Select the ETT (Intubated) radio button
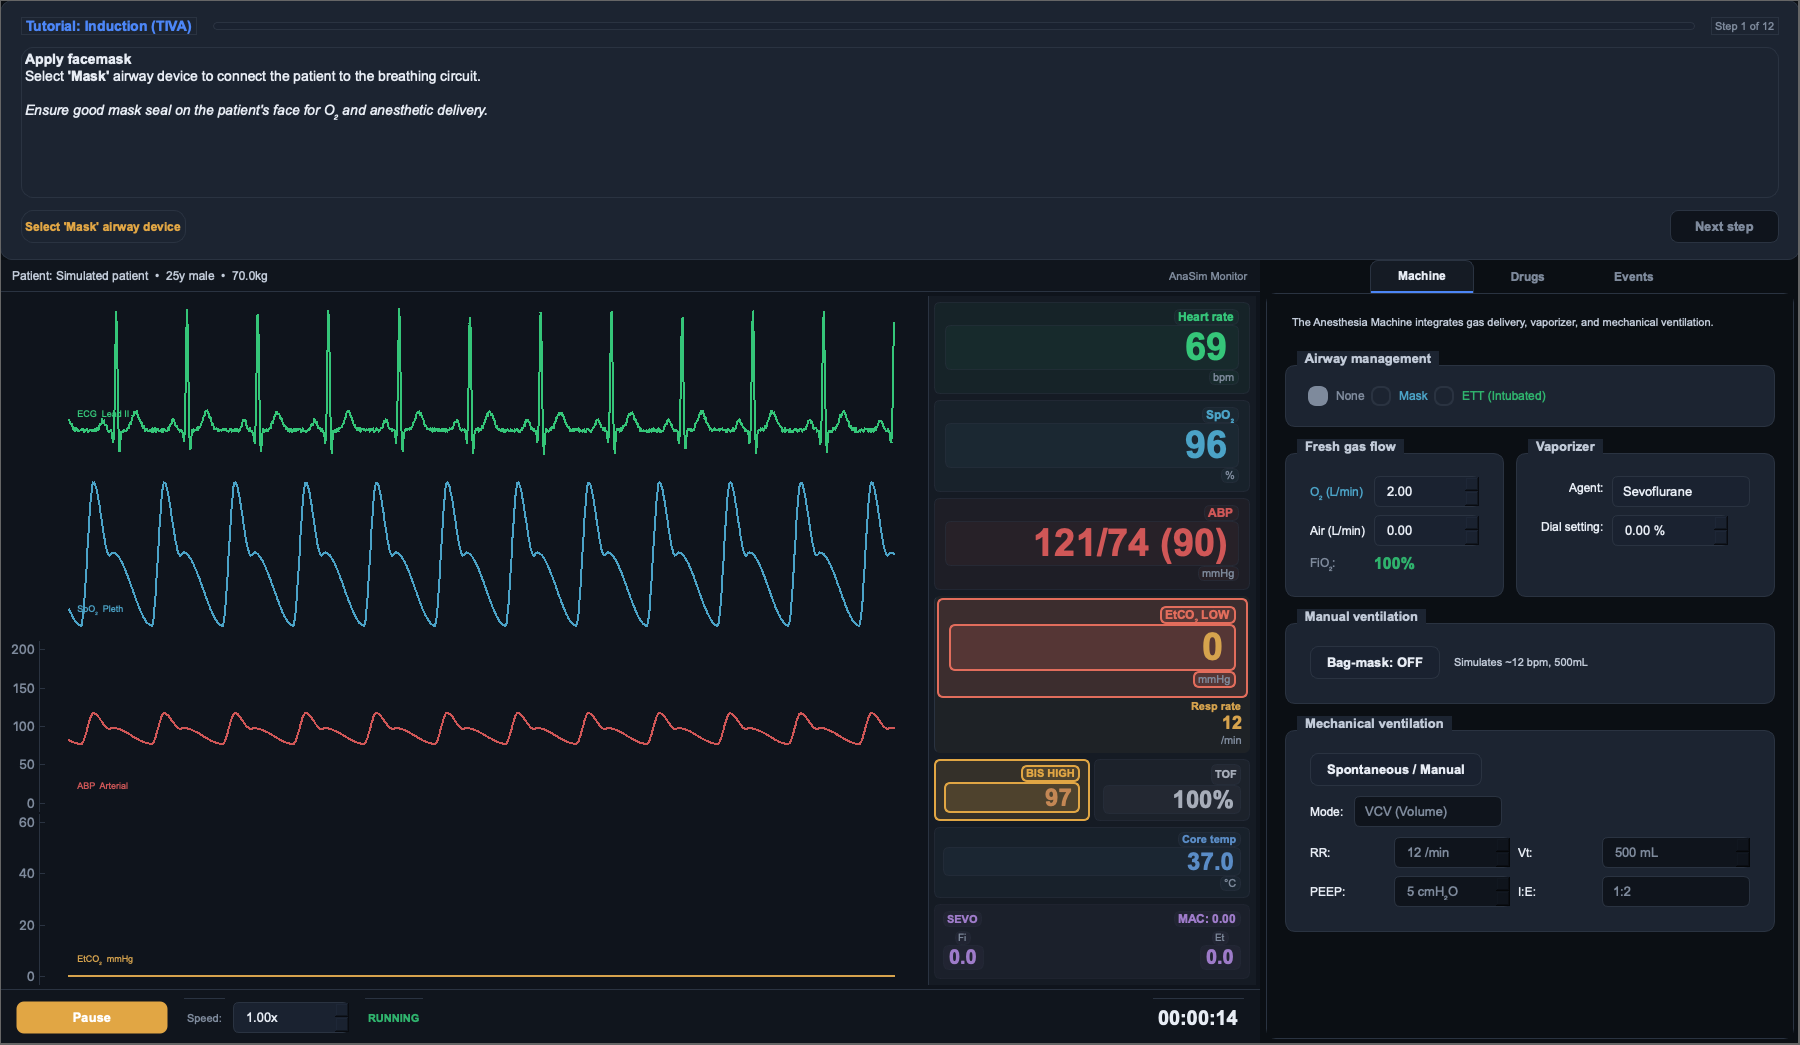The width and height of the screenshot is (1800, 1045). point(1444,396)
